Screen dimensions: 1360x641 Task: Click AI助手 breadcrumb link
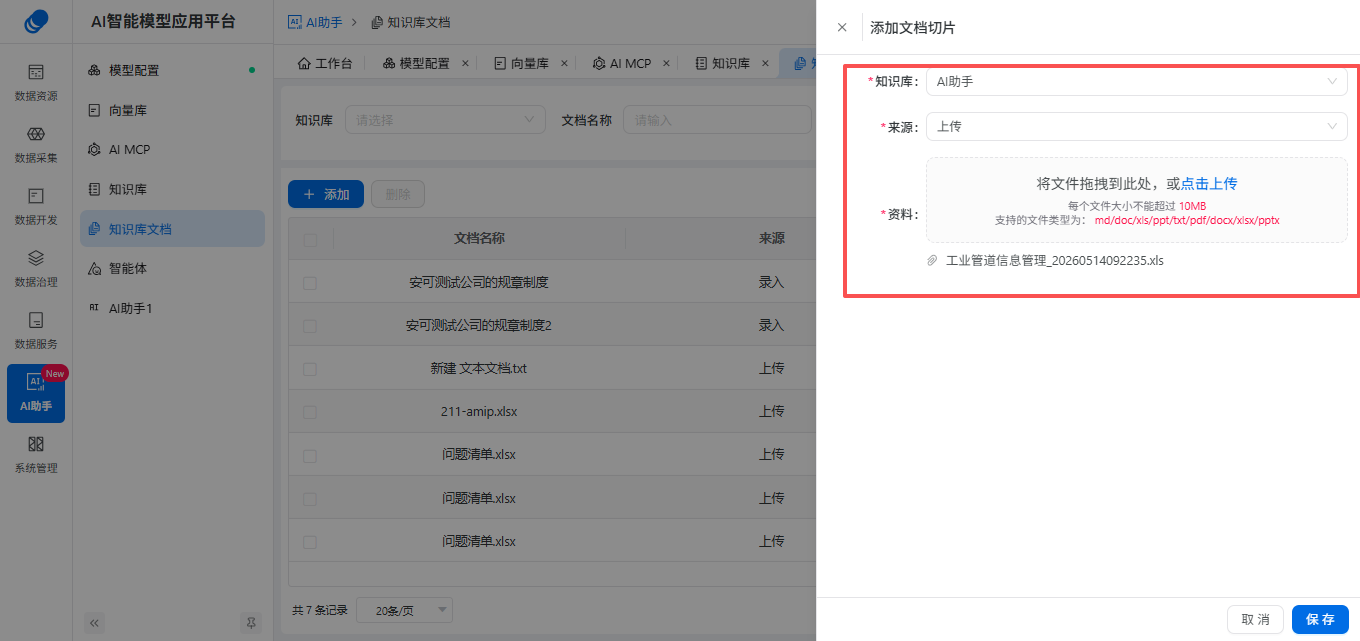pos(315,21)
